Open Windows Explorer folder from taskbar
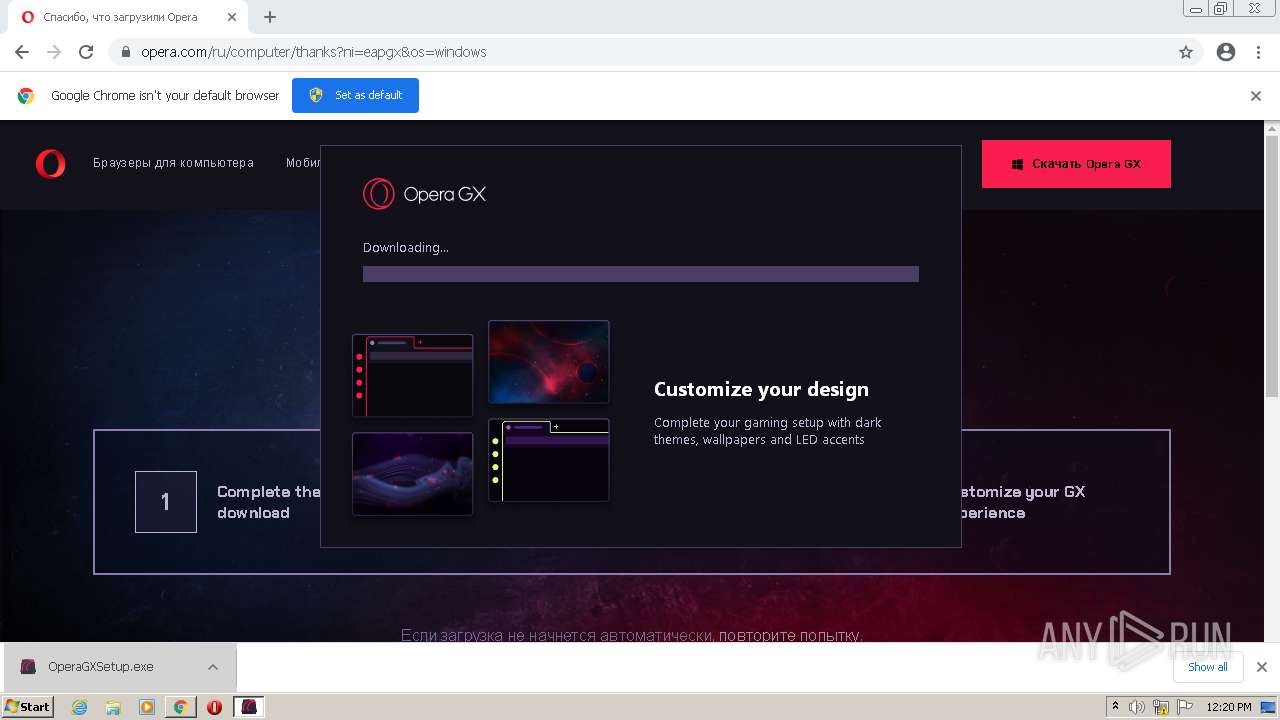Screen dimensions: 1280x720 click(x=113, y=707)
